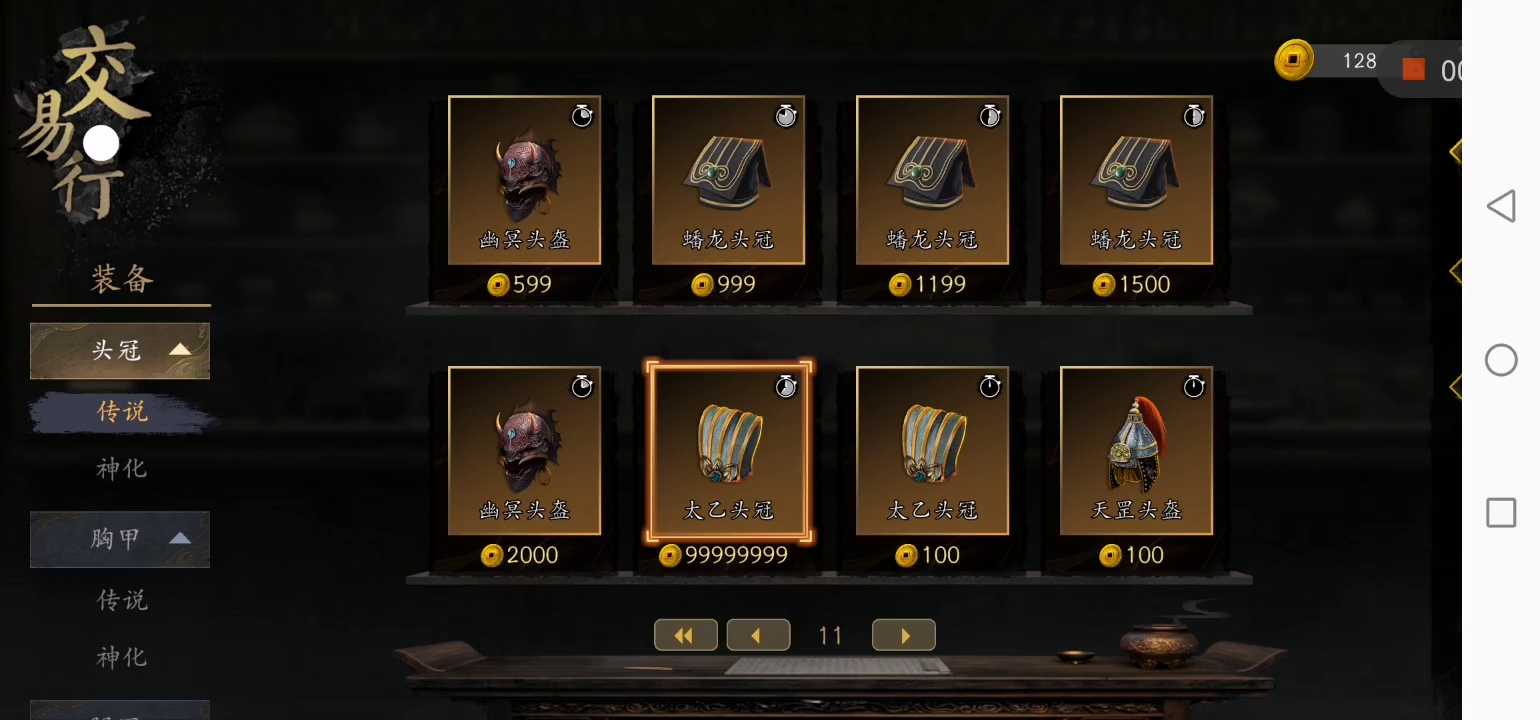
Task: Select the 蟠龙头冠 item priced 999
Action: (728, 180)
